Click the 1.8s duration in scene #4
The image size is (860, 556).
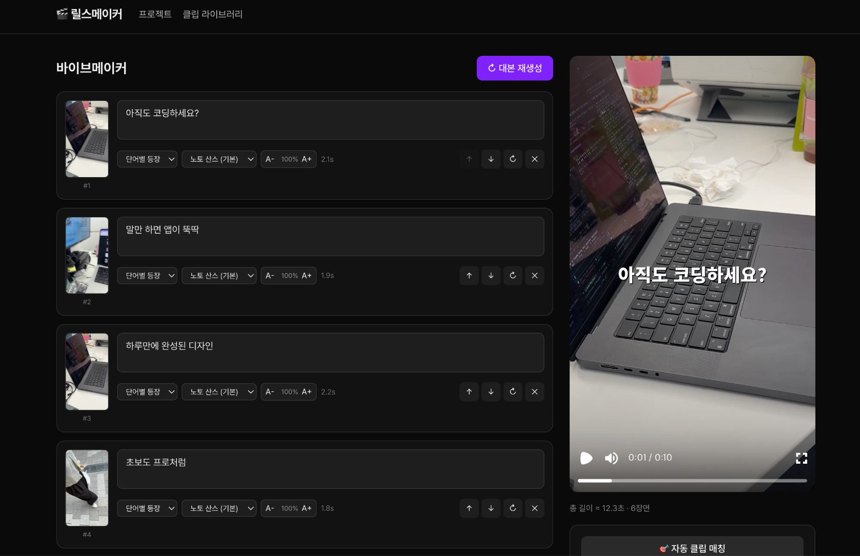coord(327,508)
